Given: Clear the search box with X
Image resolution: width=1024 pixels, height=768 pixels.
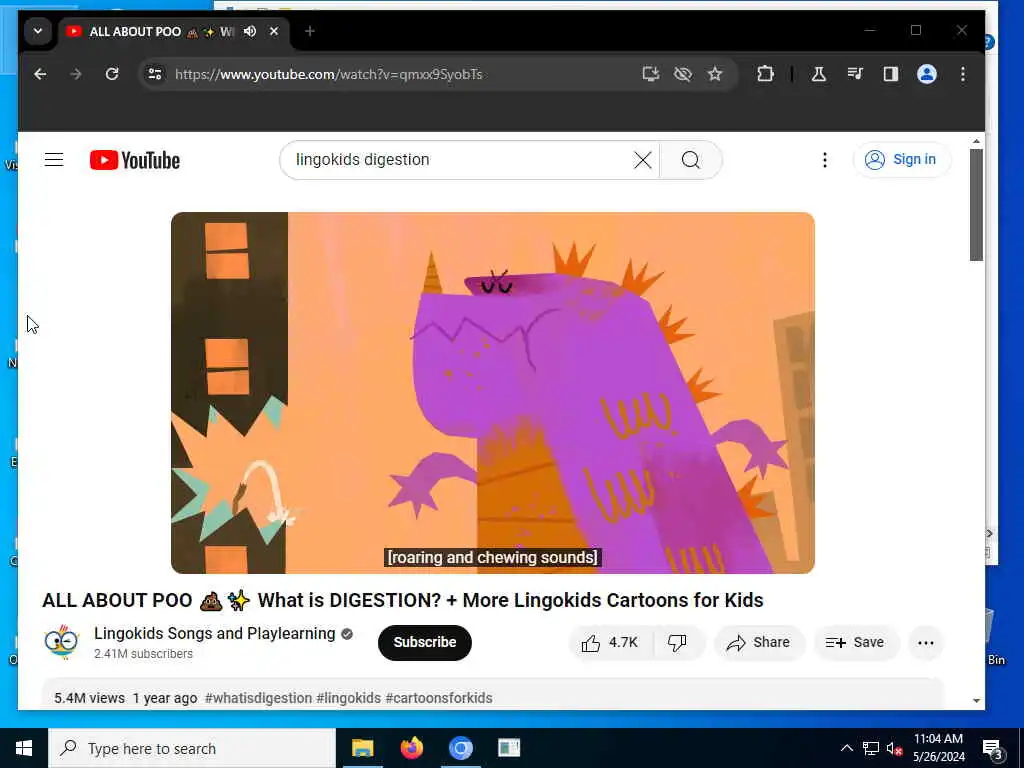Looking at the screenshot, I should 643,160.
